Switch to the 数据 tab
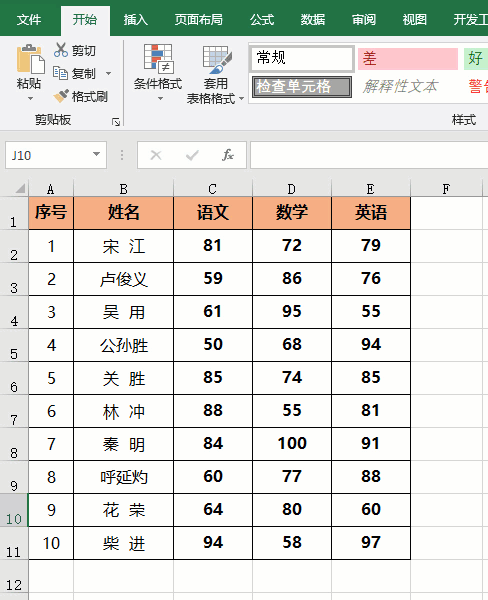The width and height of the screenshot is (488, 600). [313, 19]
